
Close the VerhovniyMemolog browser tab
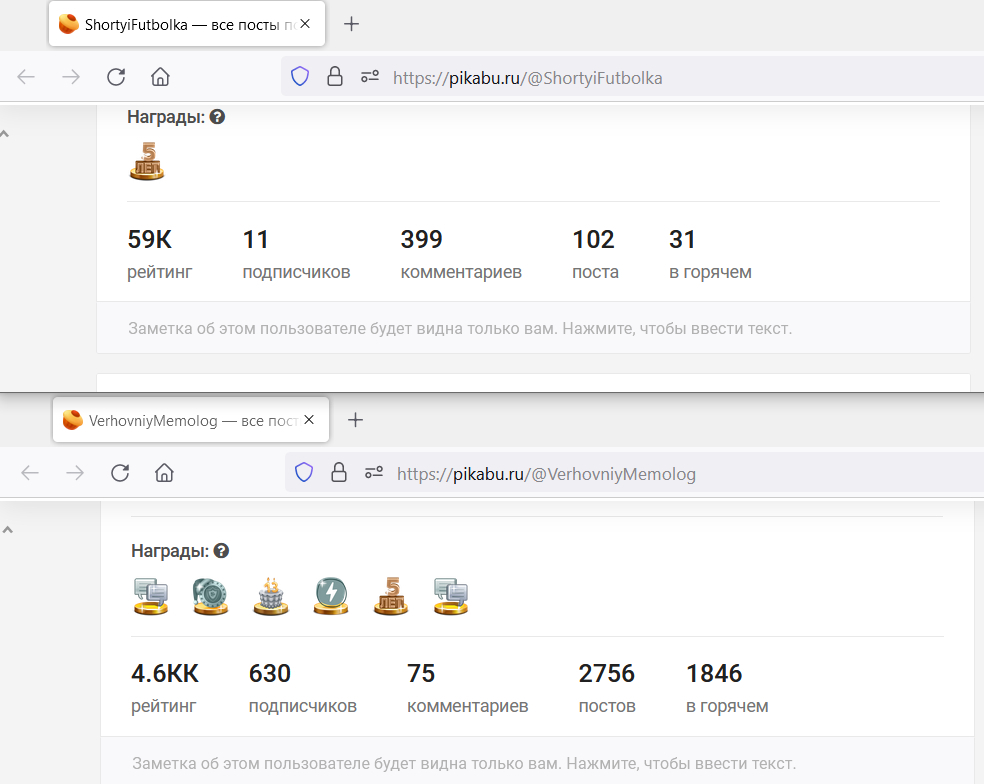pos(310,420)
